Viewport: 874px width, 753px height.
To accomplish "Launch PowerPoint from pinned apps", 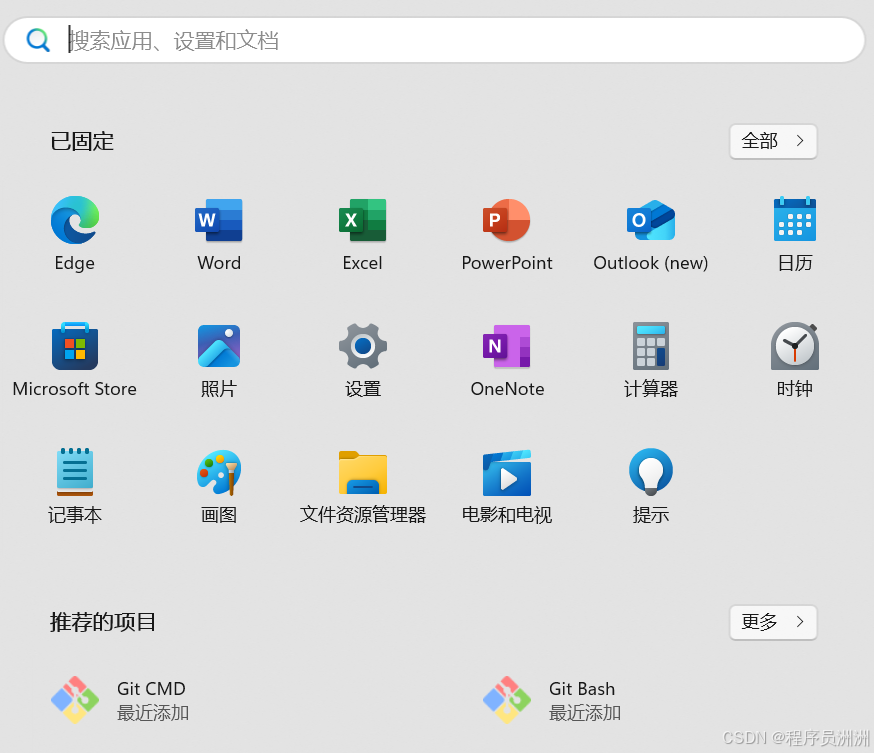I will click(507, 220).
